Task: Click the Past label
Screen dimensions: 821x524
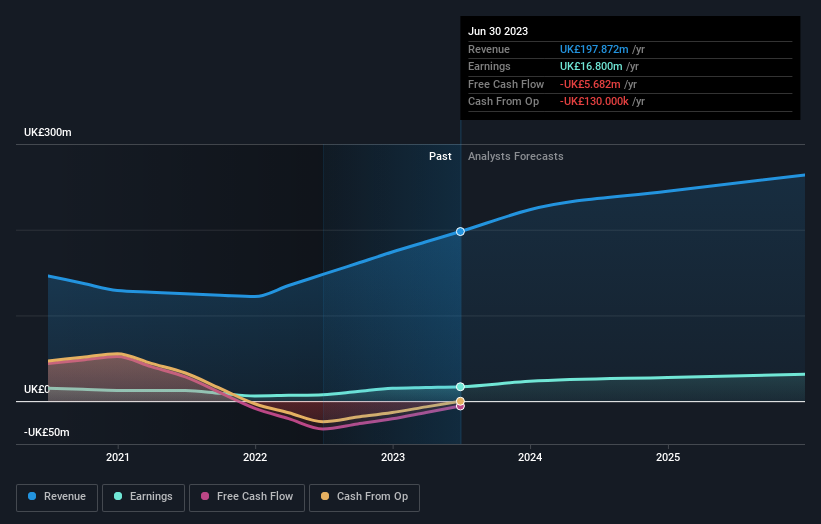Action: pyautogui.click(x=440, y=156)
